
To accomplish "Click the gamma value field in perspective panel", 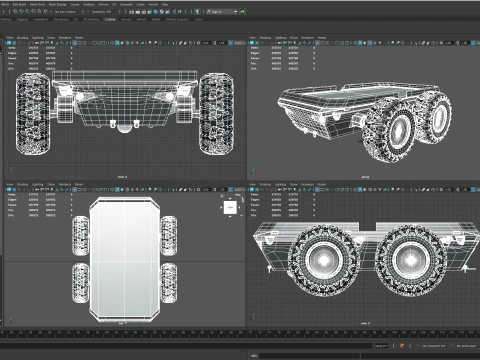I will (465, 43).
